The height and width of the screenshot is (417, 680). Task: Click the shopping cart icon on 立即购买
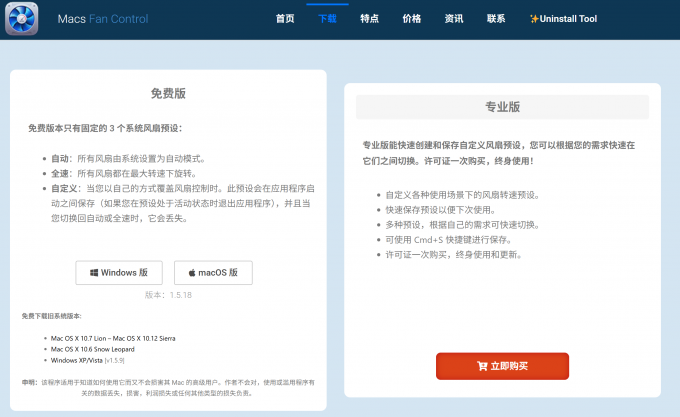click(x=482, y=366)
